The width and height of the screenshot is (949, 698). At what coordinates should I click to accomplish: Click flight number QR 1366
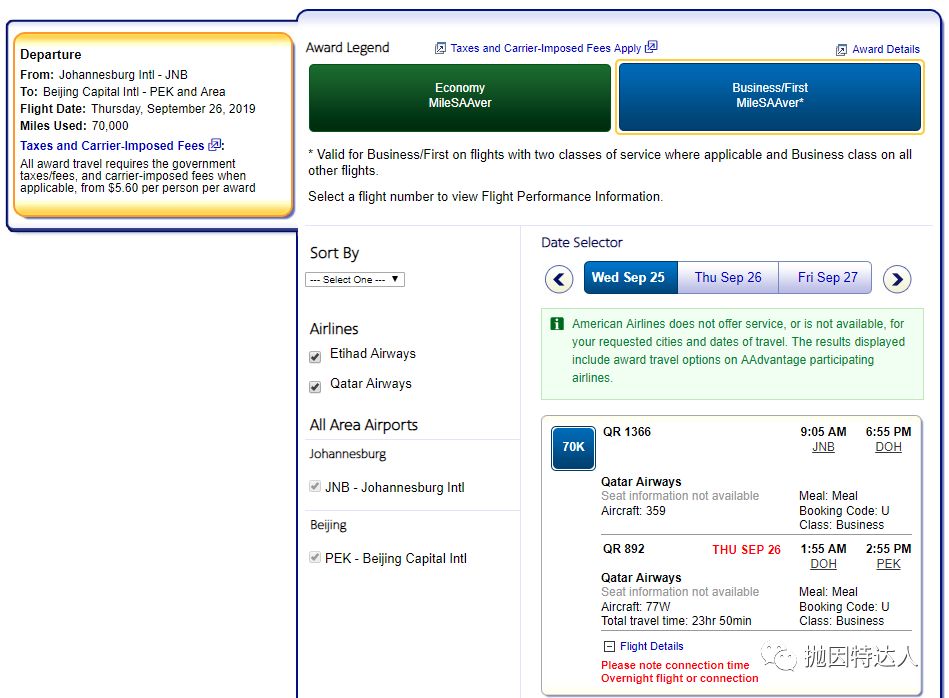pyautogui.click(x=626, y=432)
